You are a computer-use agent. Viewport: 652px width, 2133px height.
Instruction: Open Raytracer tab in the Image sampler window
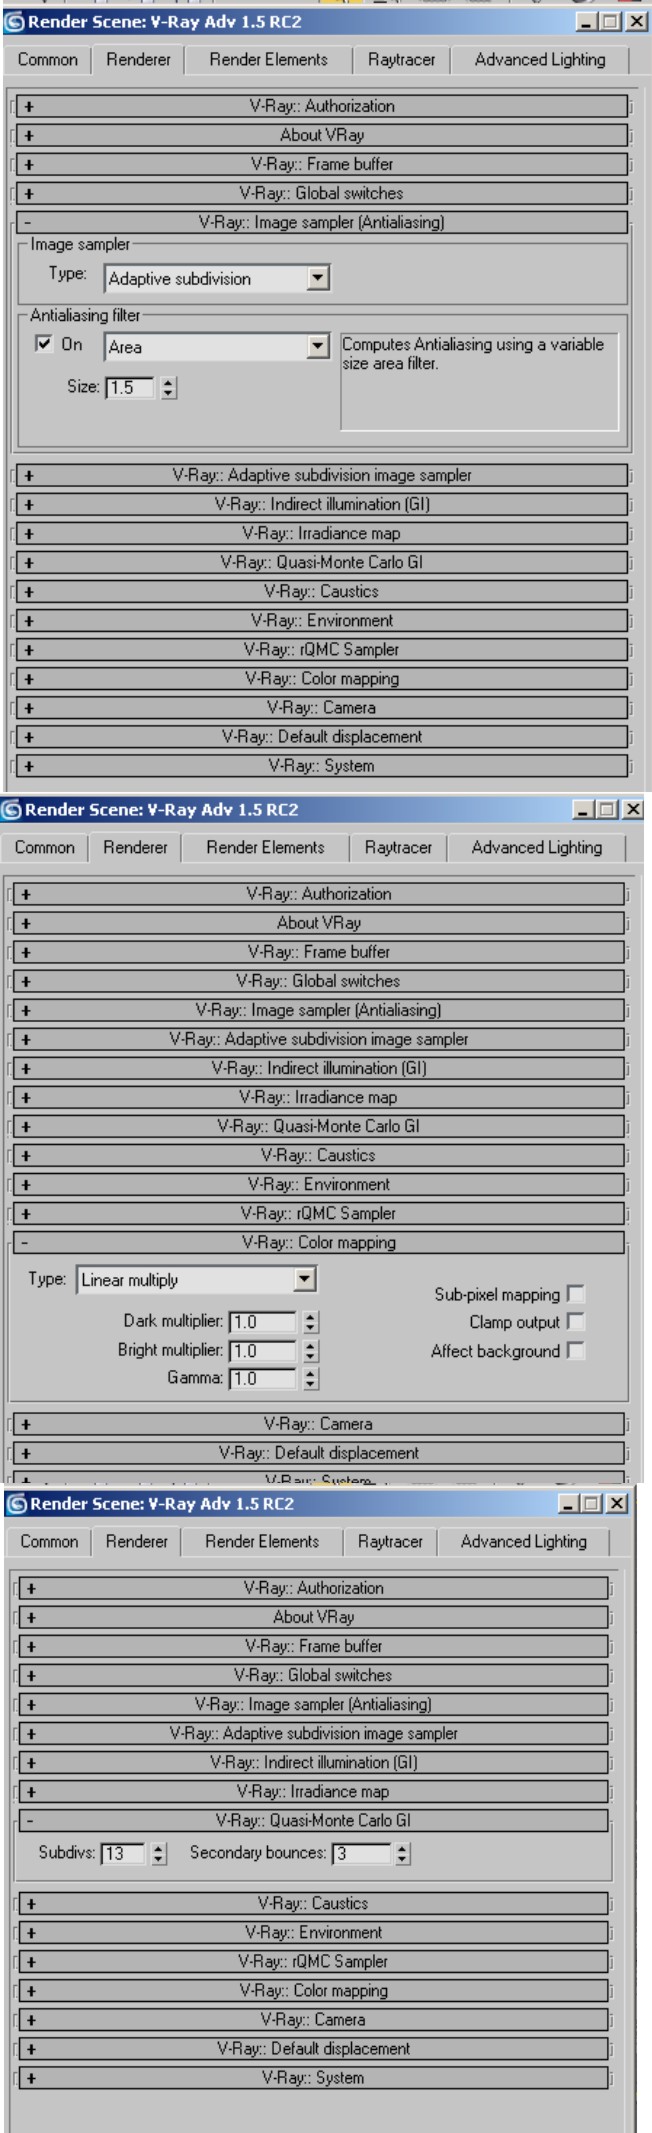(401, 60)
